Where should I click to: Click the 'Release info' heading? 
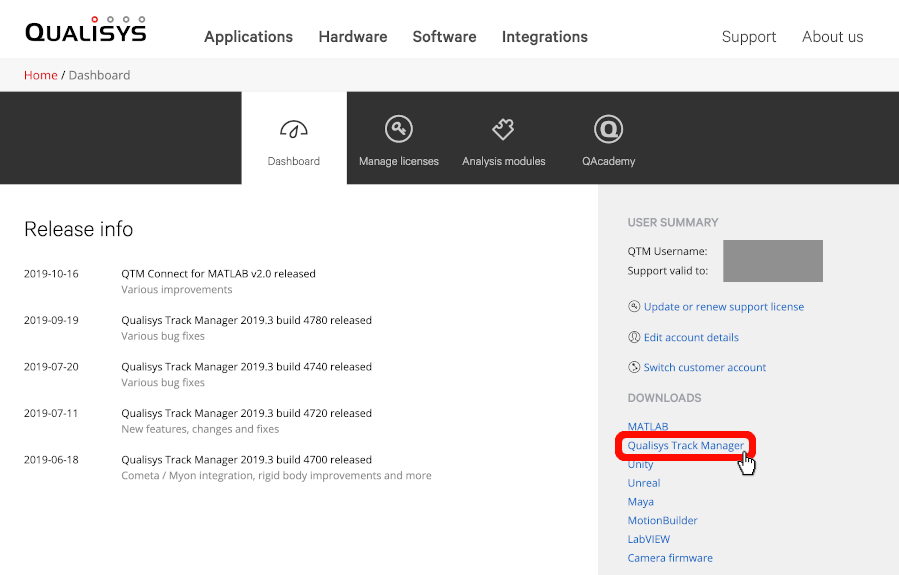tap(79, 229)
